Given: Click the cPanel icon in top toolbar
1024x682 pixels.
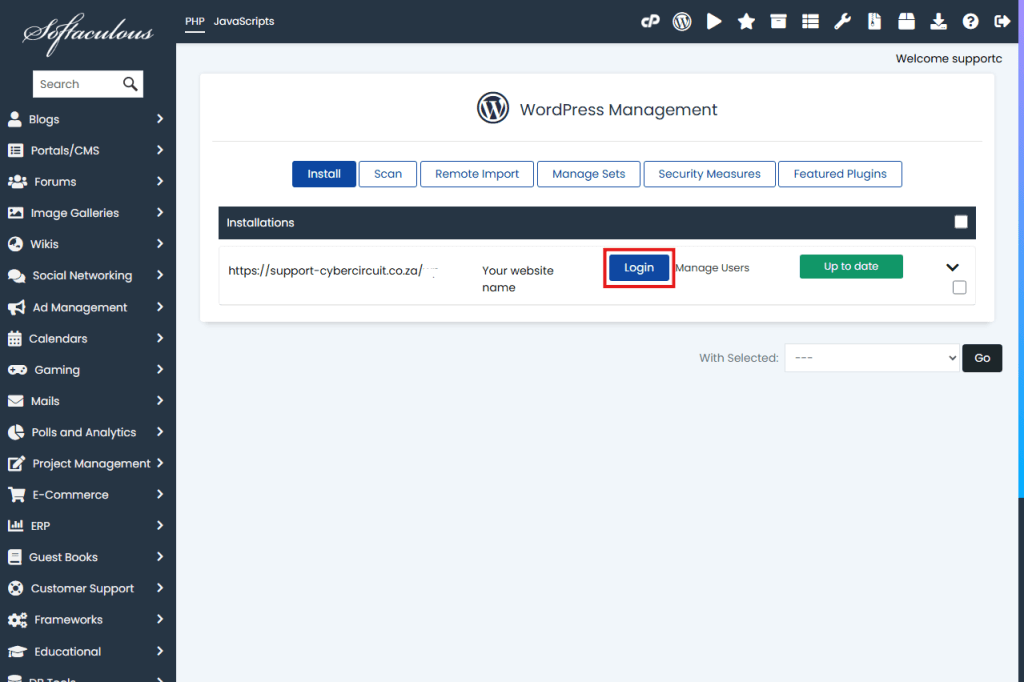Looking at the screenshot, I should pos(650,21).
